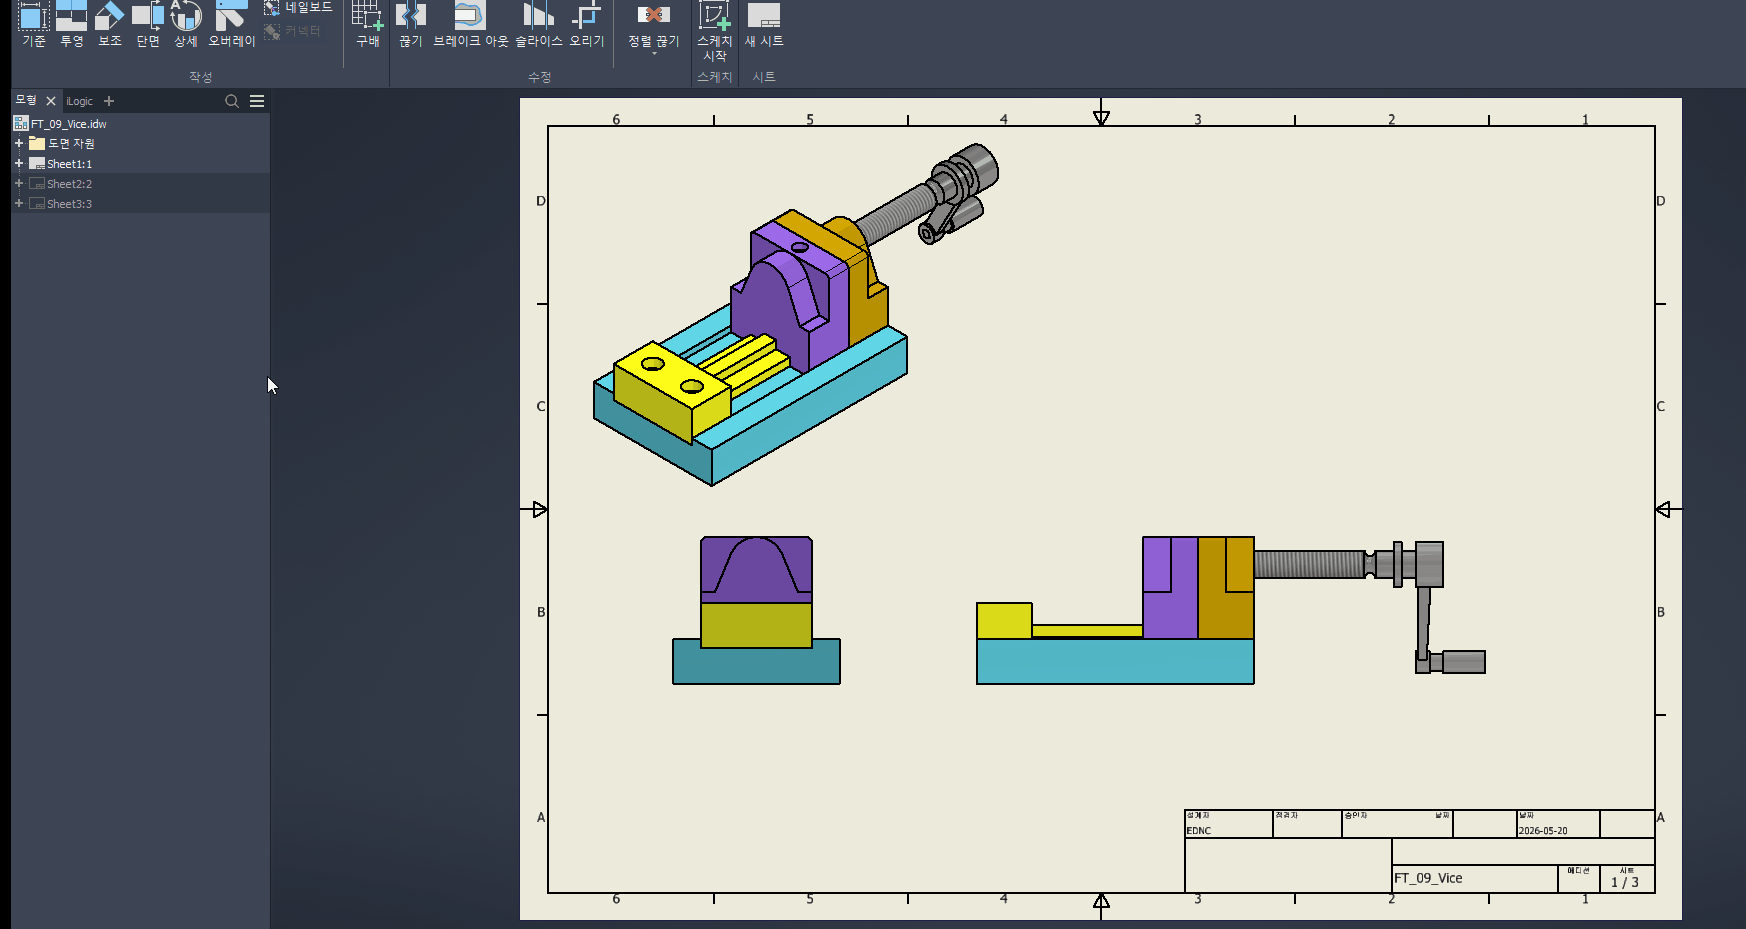This screenshot has height=929, width=1746.
Task: Start the 단면 section view tool
Action: 148,24
